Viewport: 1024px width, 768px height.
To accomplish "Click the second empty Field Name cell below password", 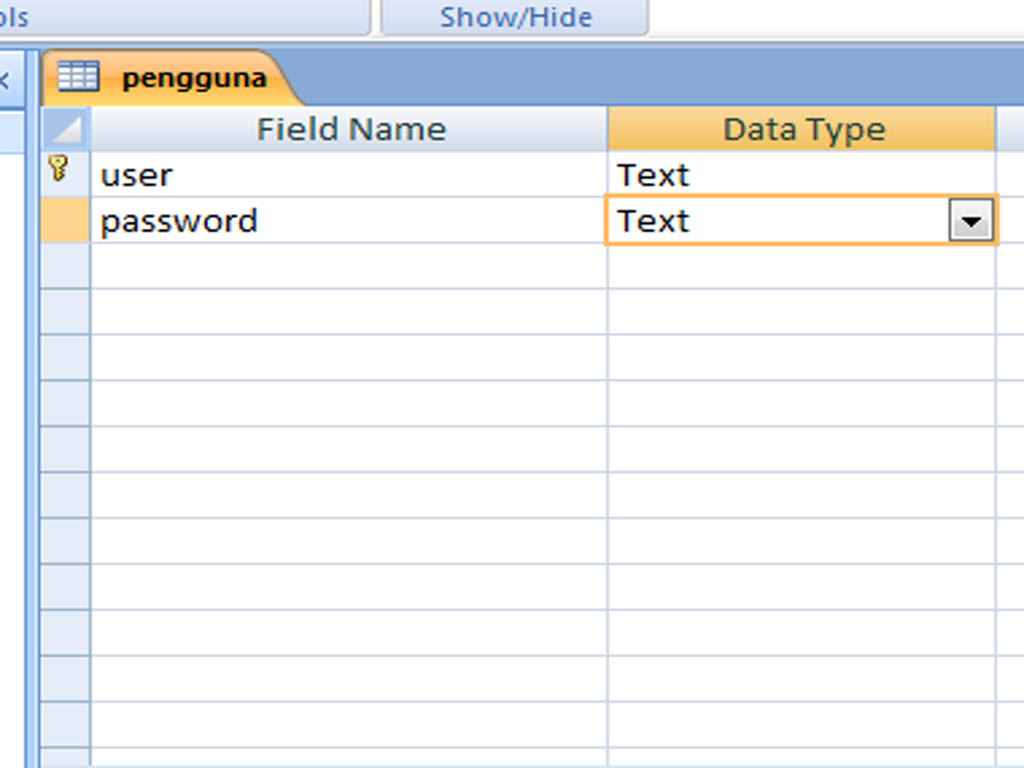I will pyautogui.click(x=348, y=312).
